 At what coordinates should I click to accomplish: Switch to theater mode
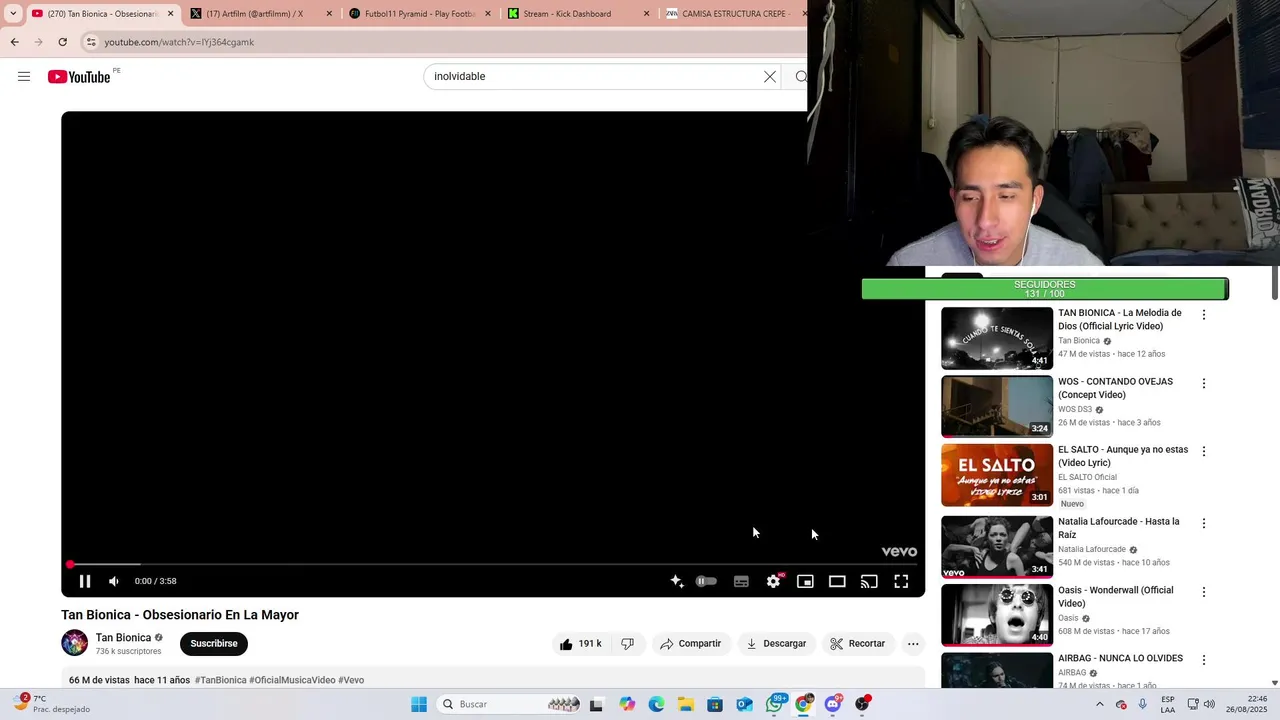(x=837, y=581)
